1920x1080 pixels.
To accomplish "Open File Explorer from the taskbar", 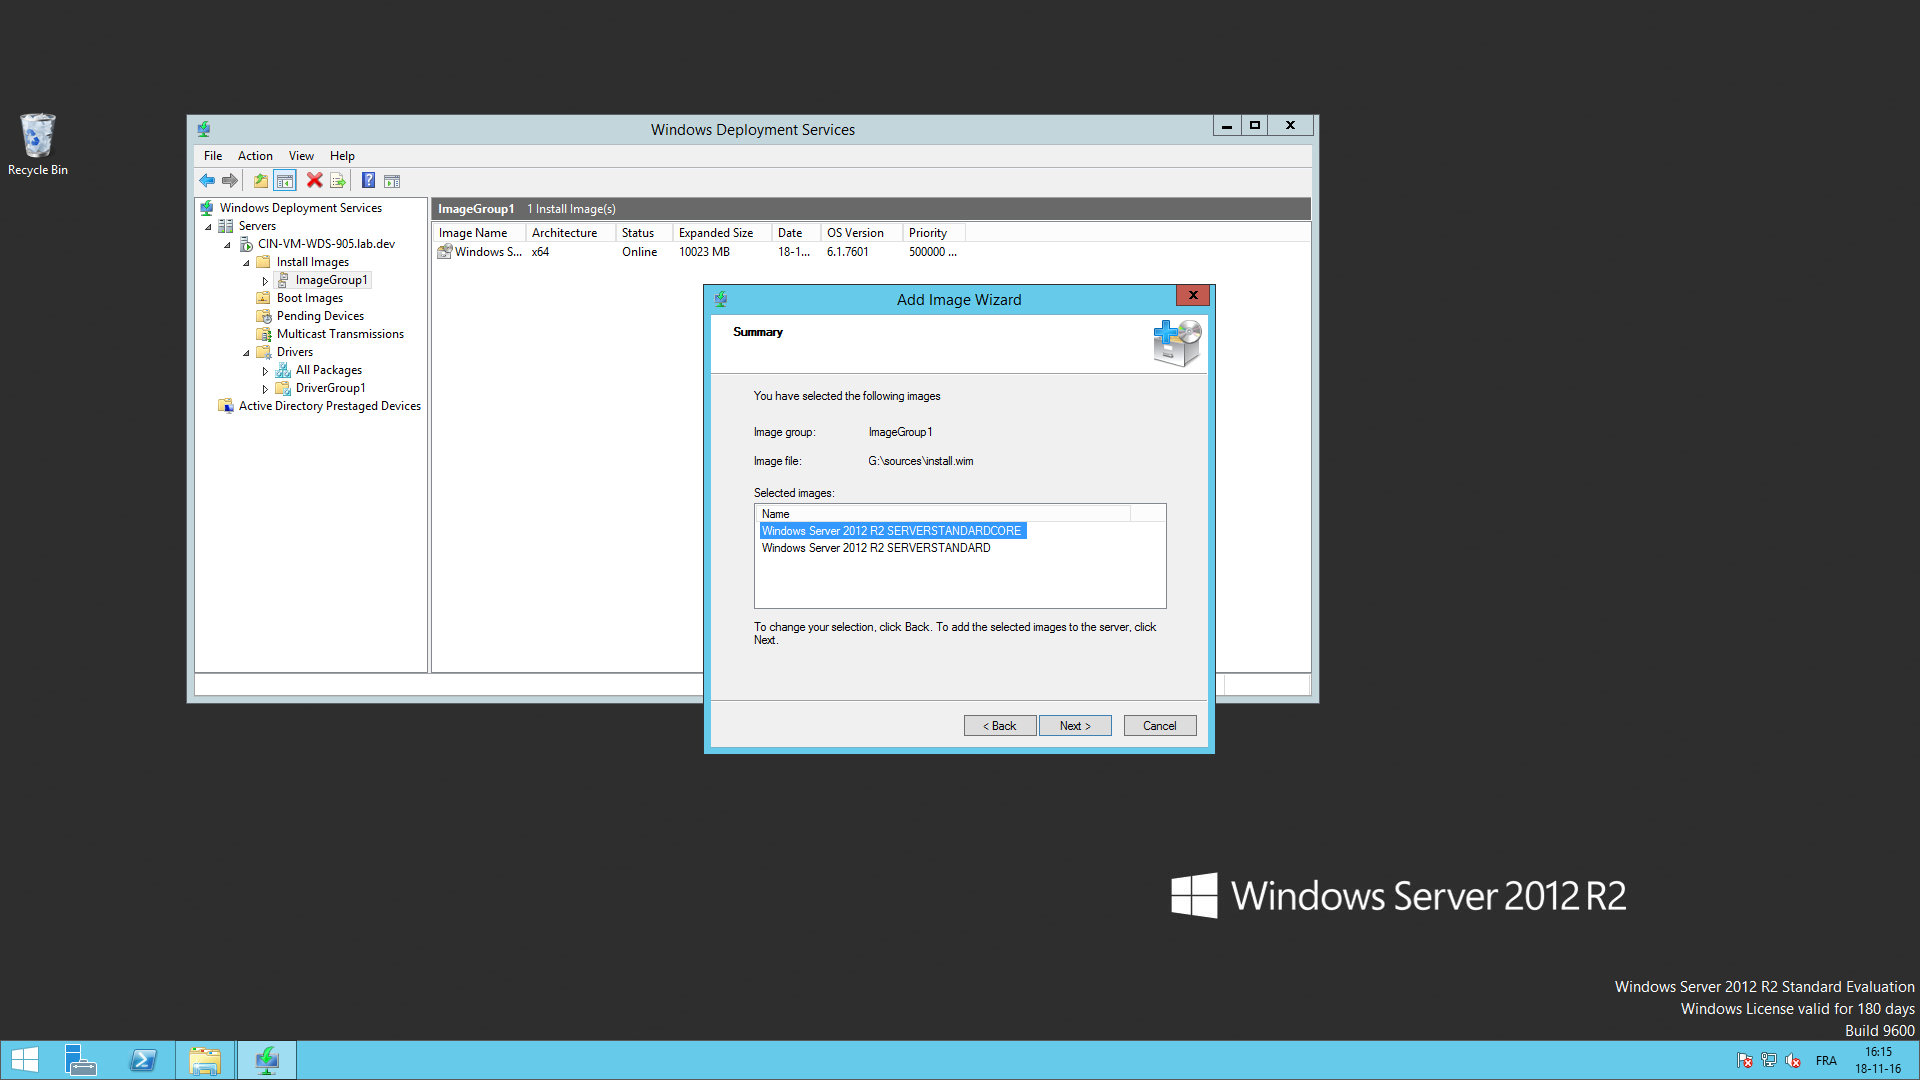I will click(205, 1060).
